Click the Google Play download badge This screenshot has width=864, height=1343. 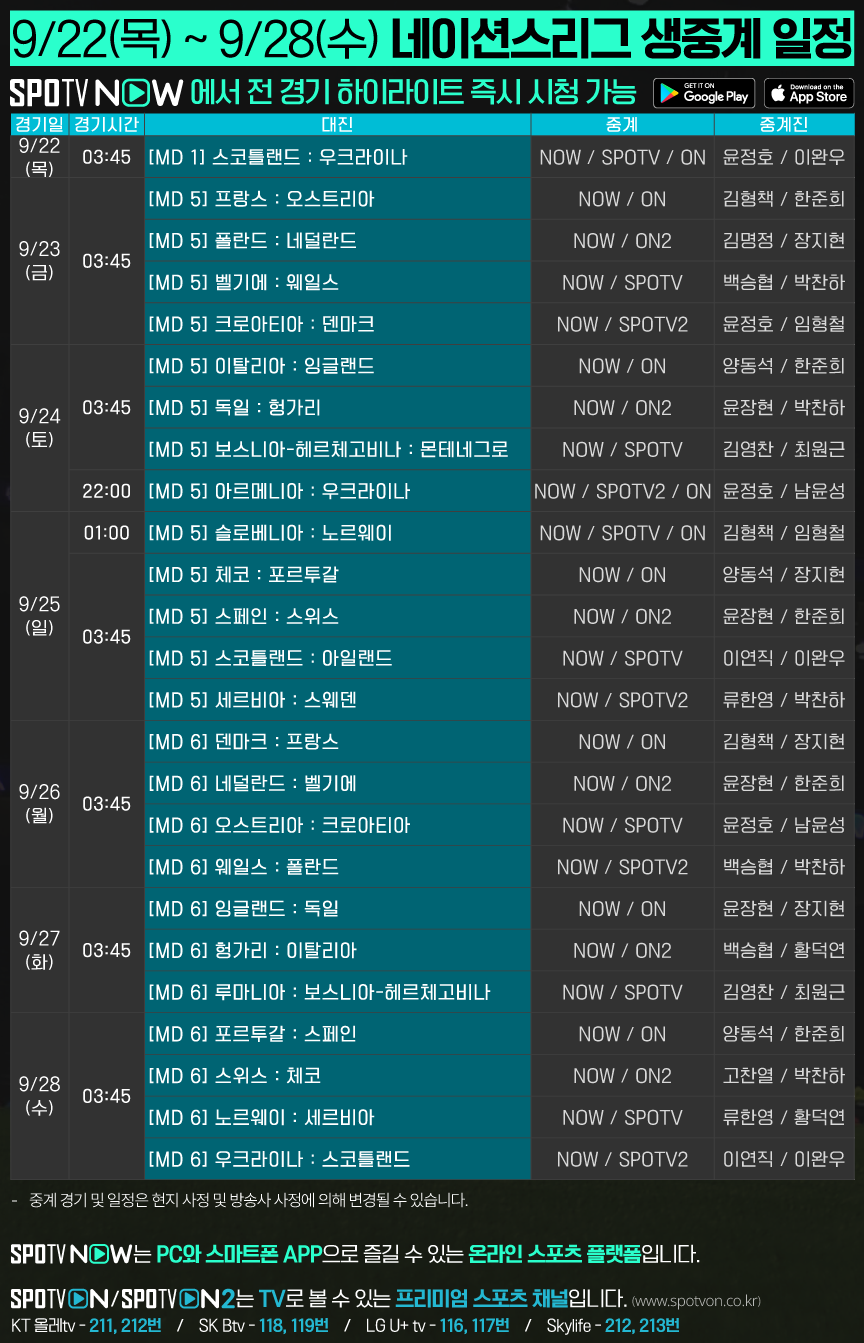[703, 93]
